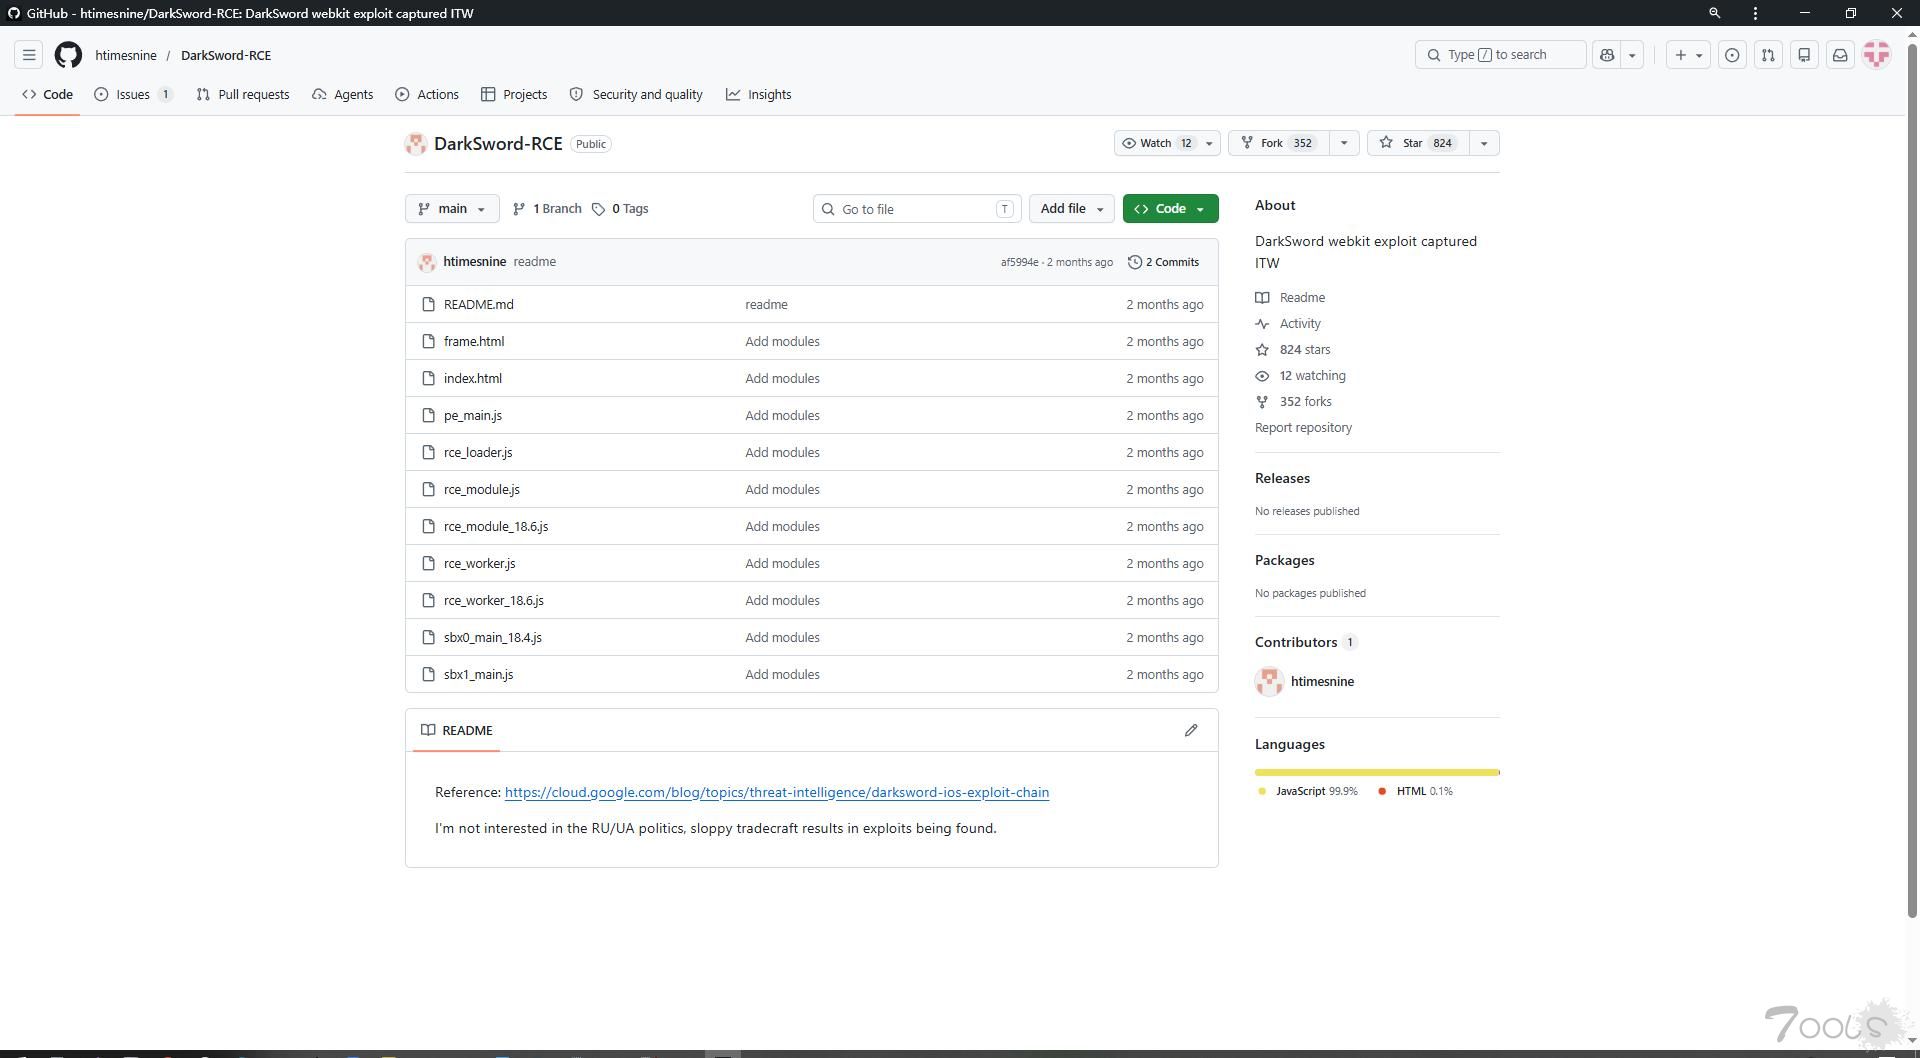Expand the Copilot dropdown arrow
Screen dimensions: 1920x1058
[x=1632, y=55]
